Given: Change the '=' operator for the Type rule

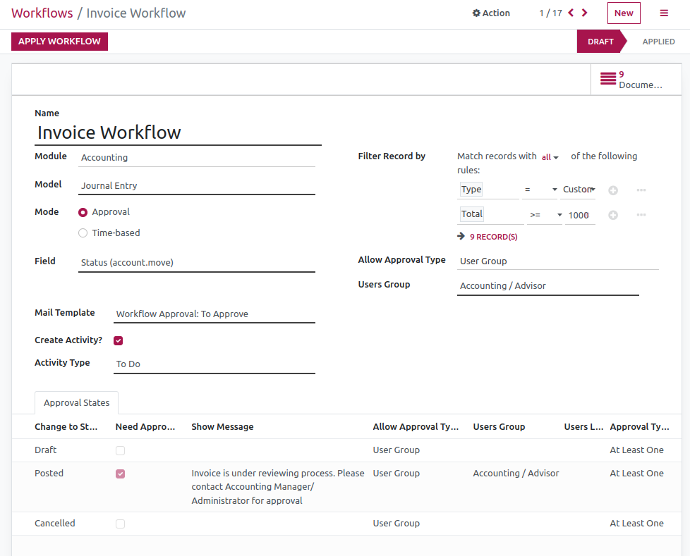Looking at the screenshot, I should click(541, 190).
